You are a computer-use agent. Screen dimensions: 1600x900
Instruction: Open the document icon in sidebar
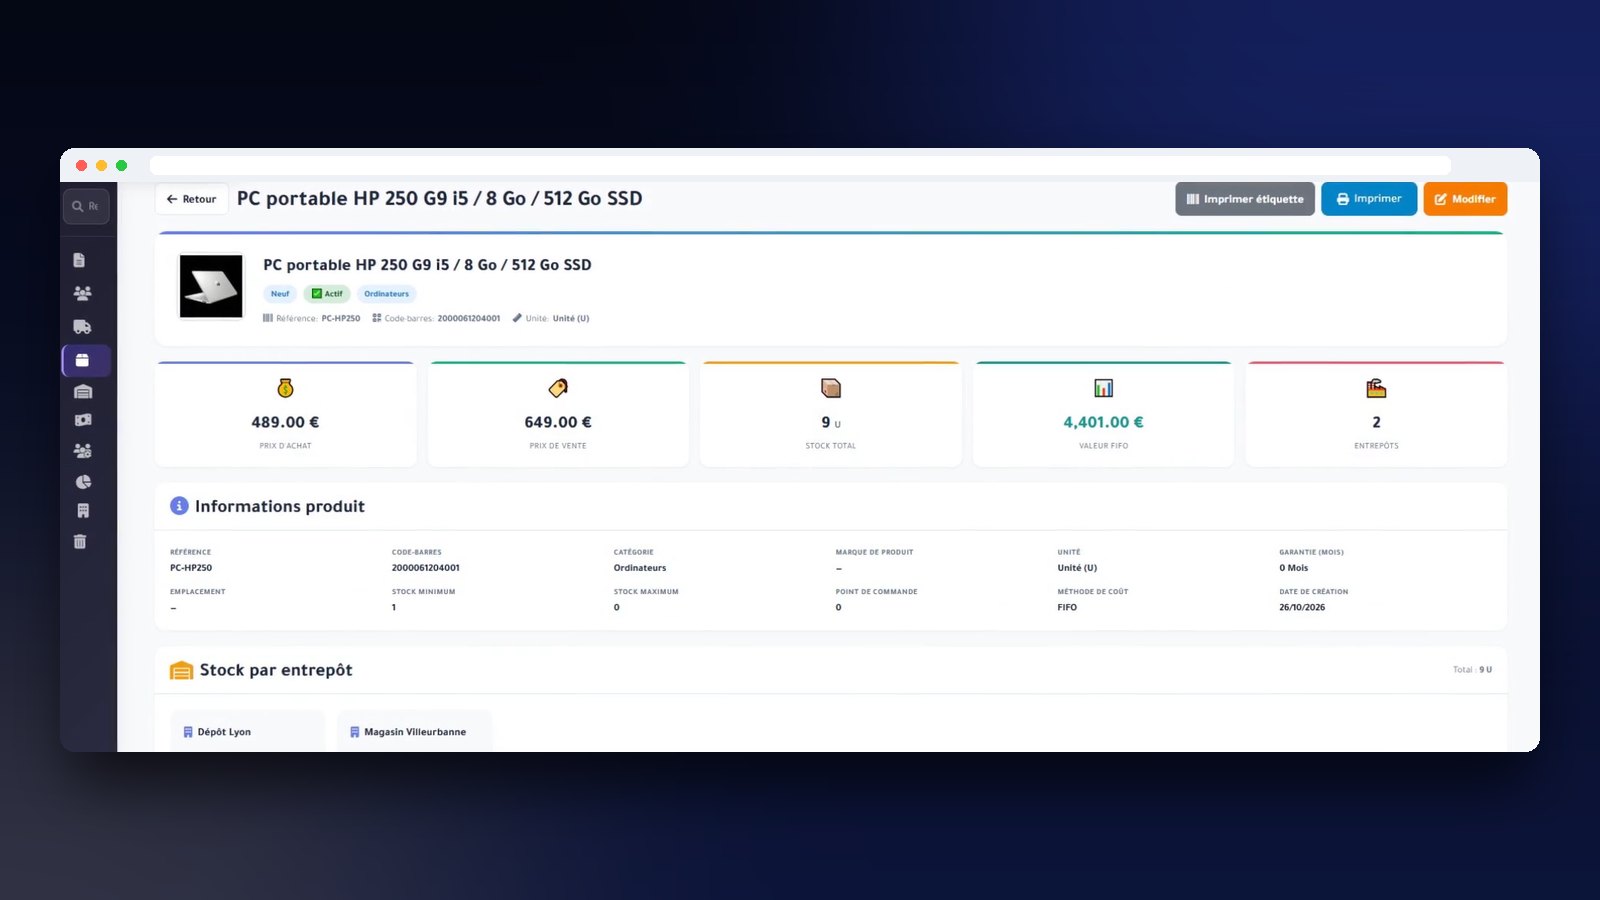coord(79,260)
